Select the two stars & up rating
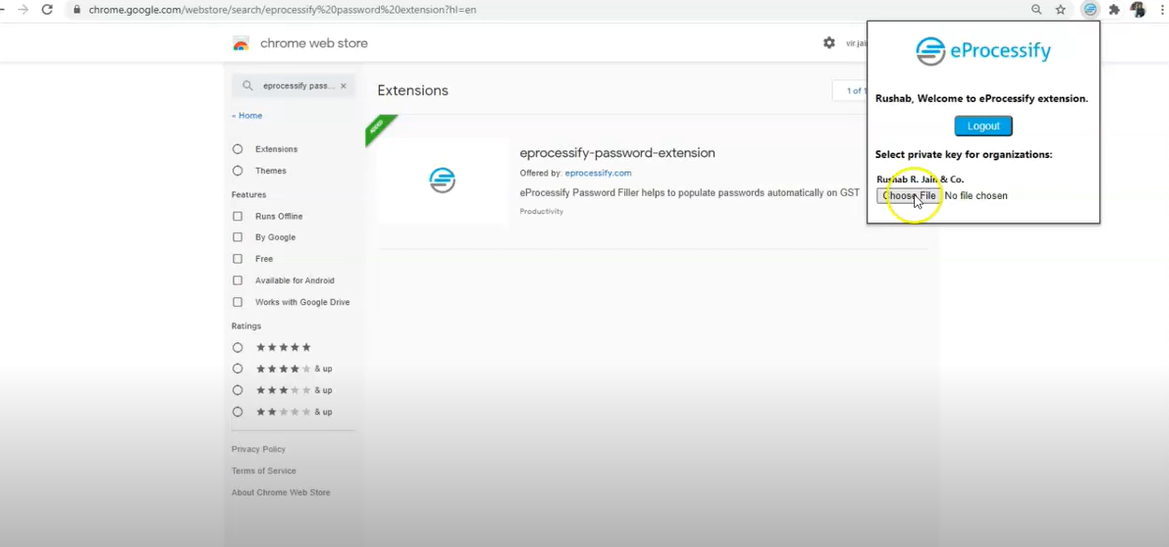The image size is (1169, 547). [238, 411]
